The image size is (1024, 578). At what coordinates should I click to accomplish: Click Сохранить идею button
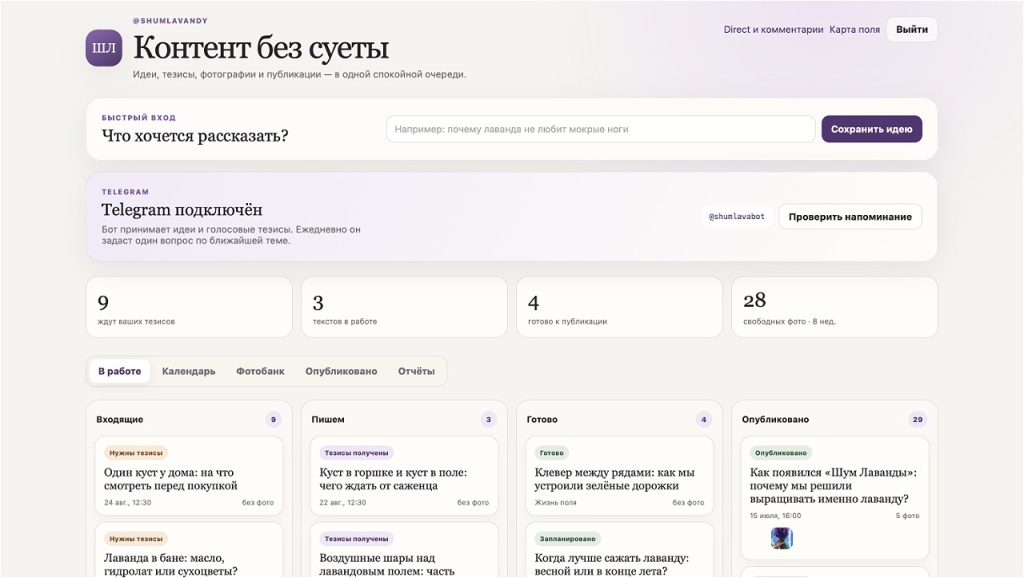[871, 129]
